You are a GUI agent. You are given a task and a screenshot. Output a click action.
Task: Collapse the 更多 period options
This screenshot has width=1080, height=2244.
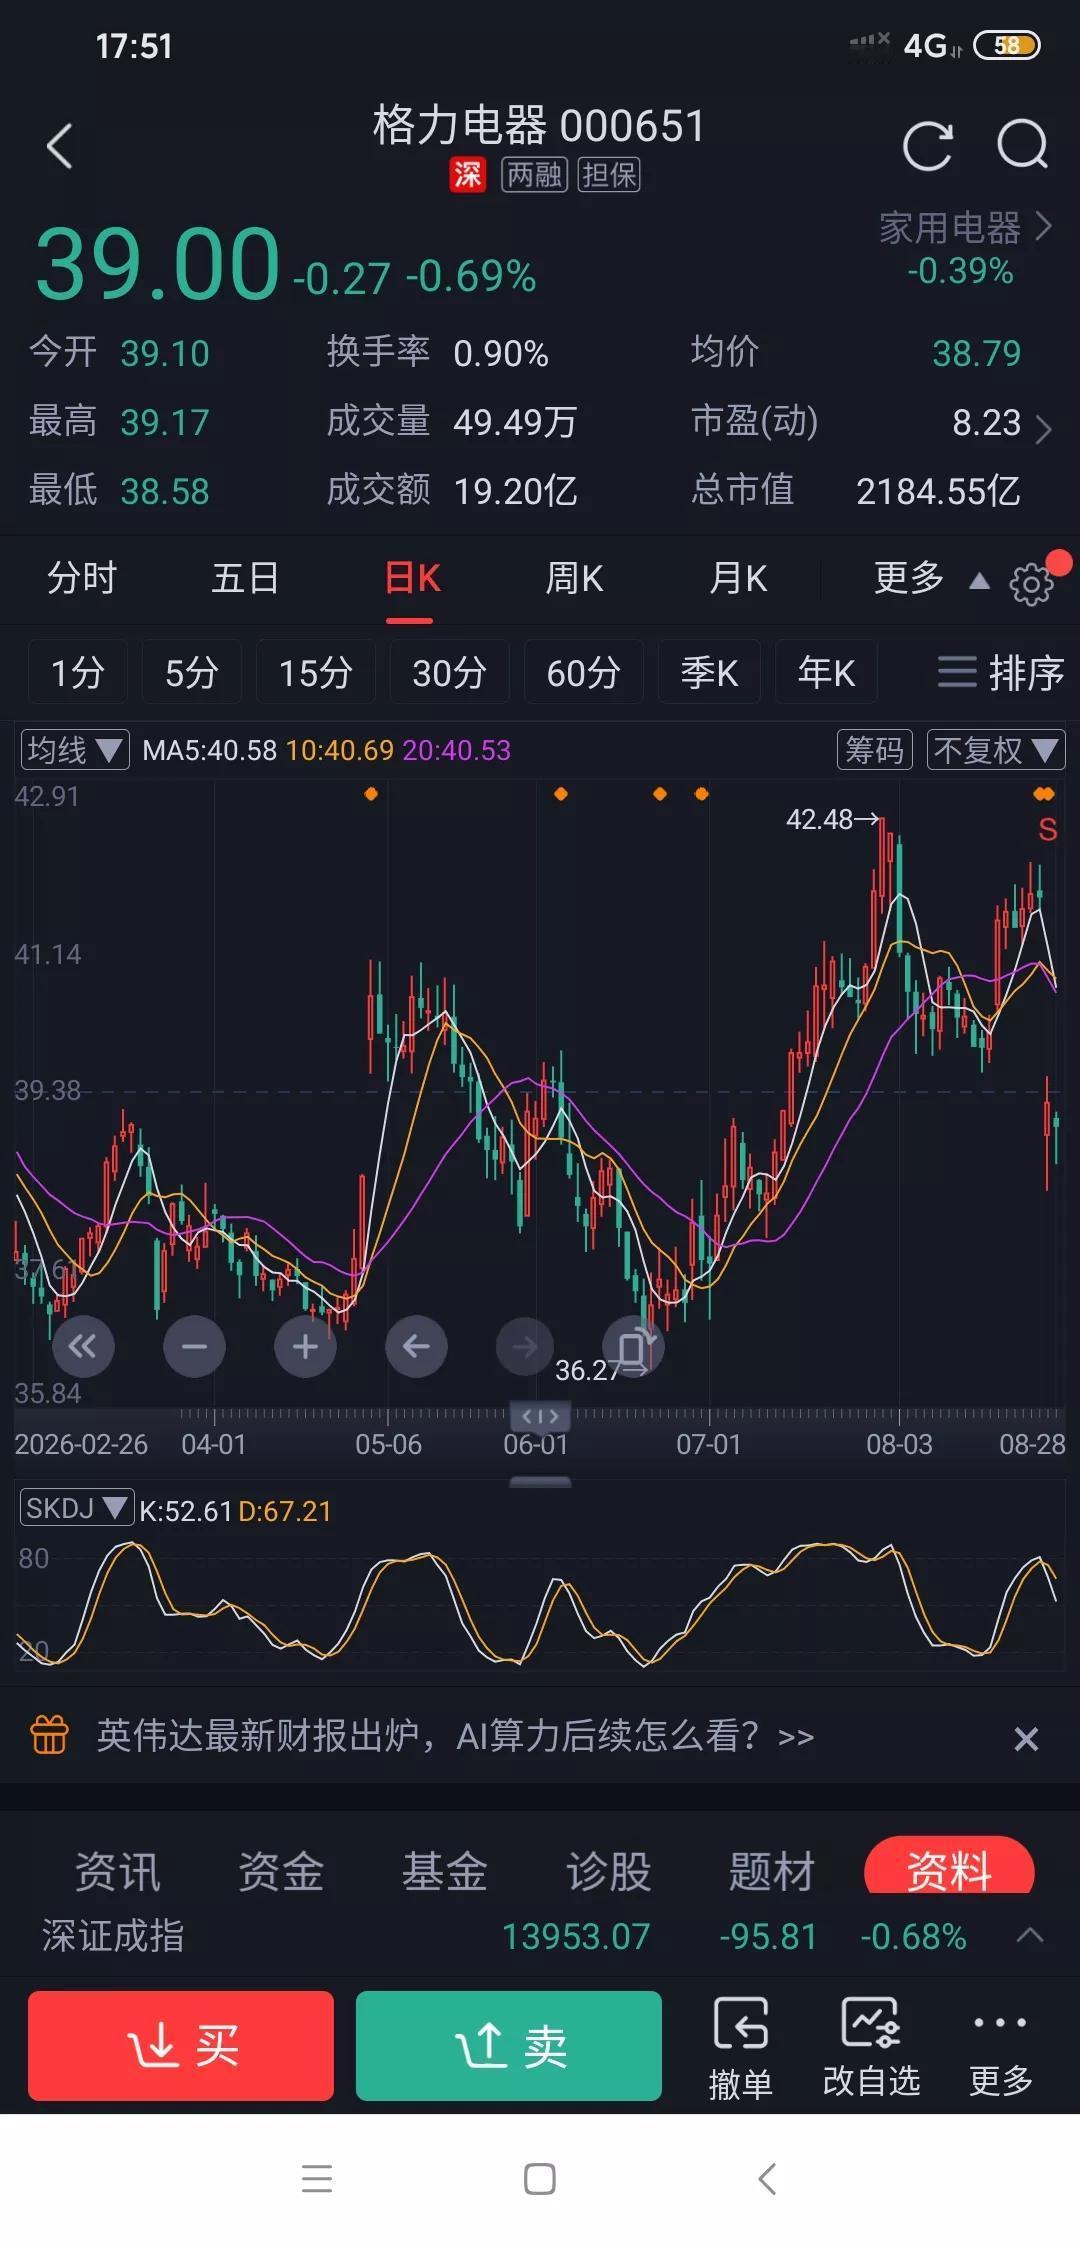(x=980, y=581)
